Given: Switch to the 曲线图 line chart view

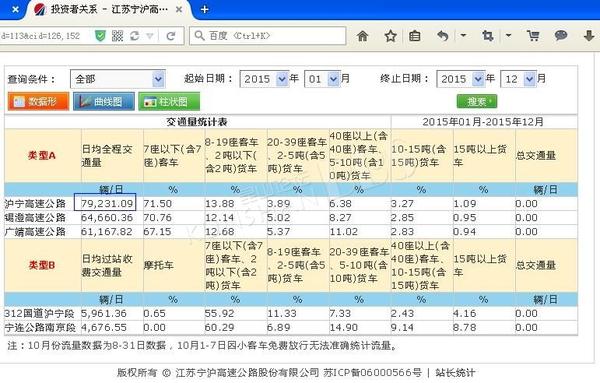Looking at the screenshot, I should [104, 101].
